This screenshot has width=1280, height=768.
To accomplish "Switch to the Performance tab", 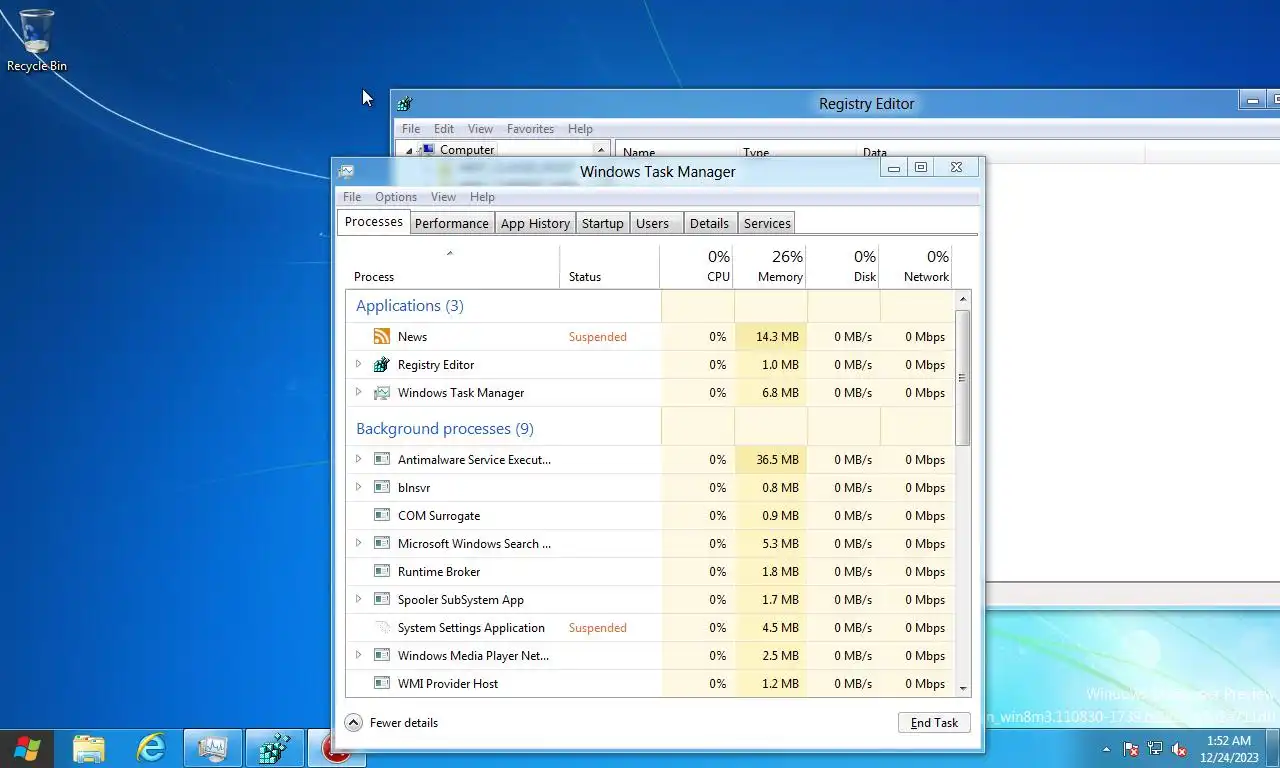I will point(452,223).
